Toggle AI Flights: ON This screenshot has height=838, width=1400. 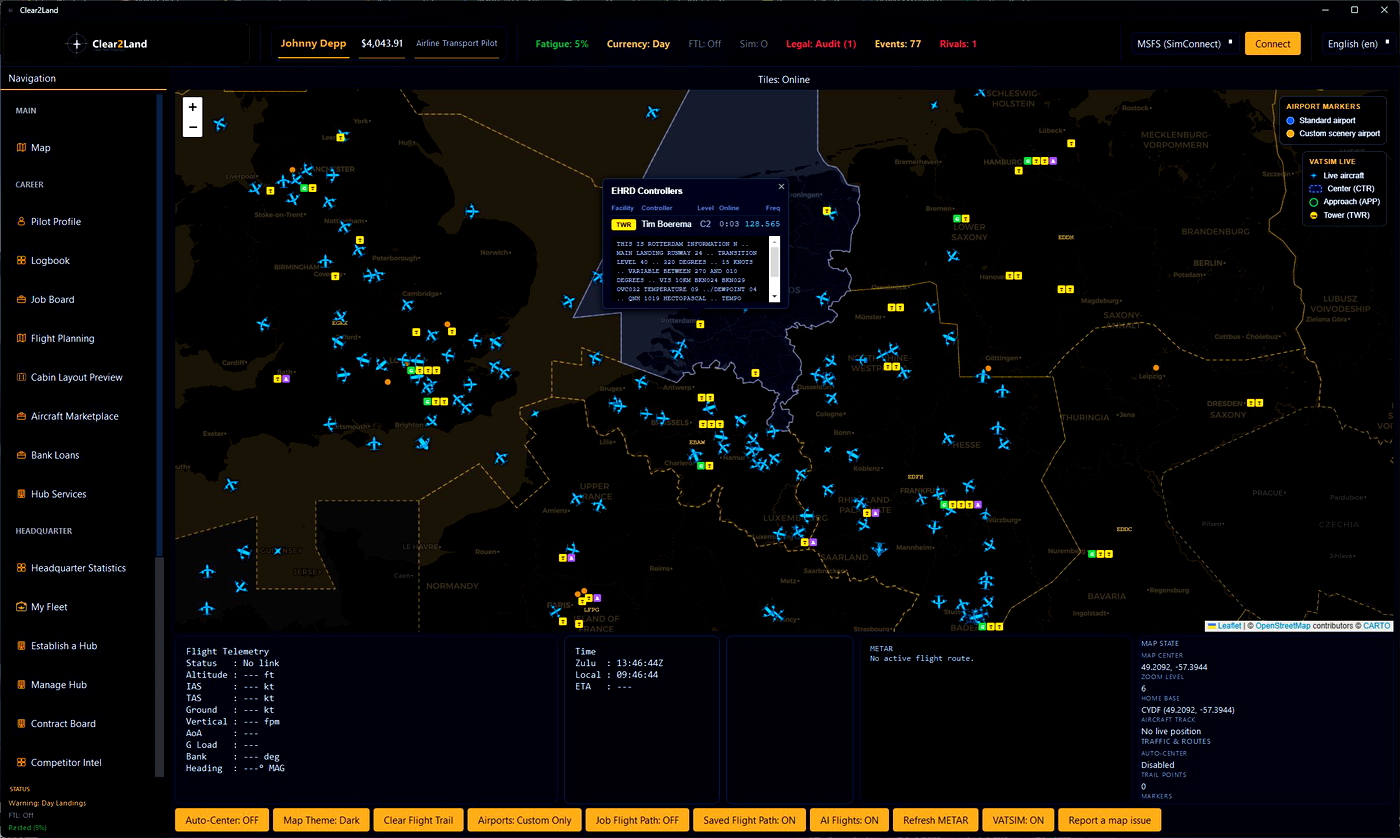[849, 820]
